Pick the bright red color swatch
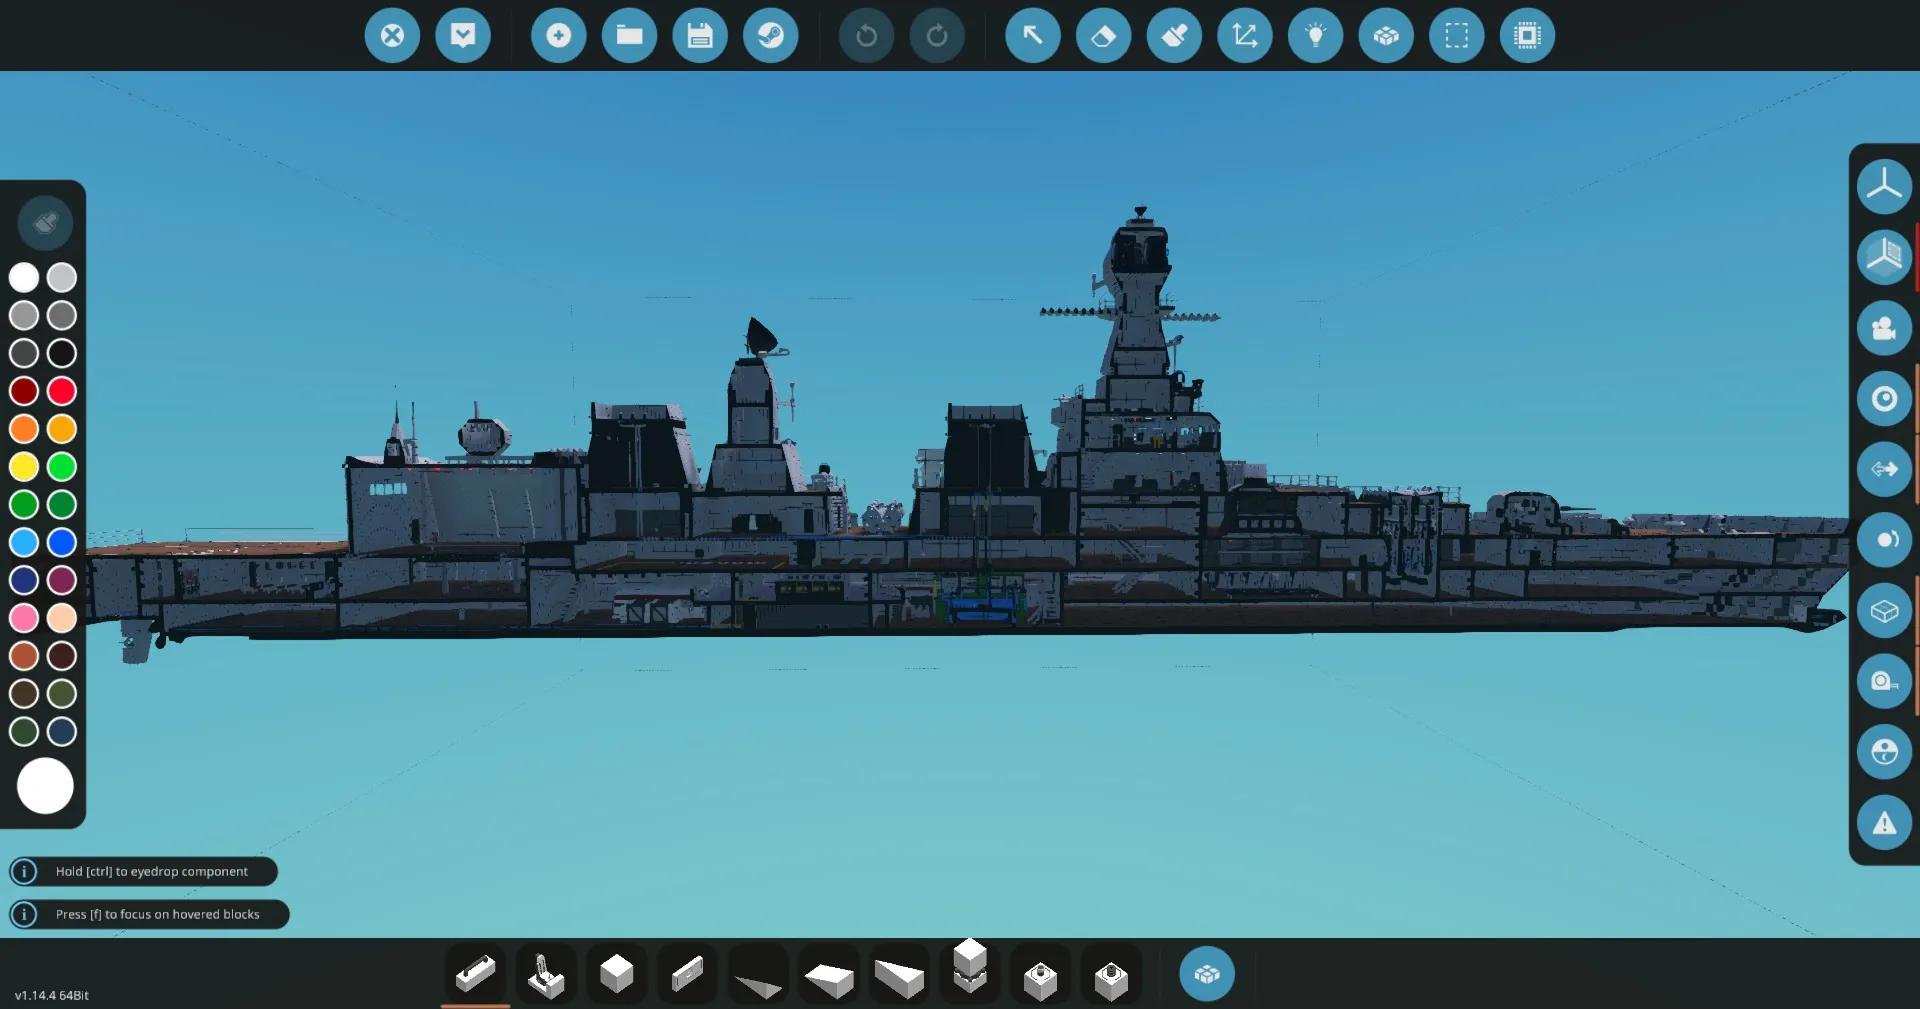 tap(62, 391)
